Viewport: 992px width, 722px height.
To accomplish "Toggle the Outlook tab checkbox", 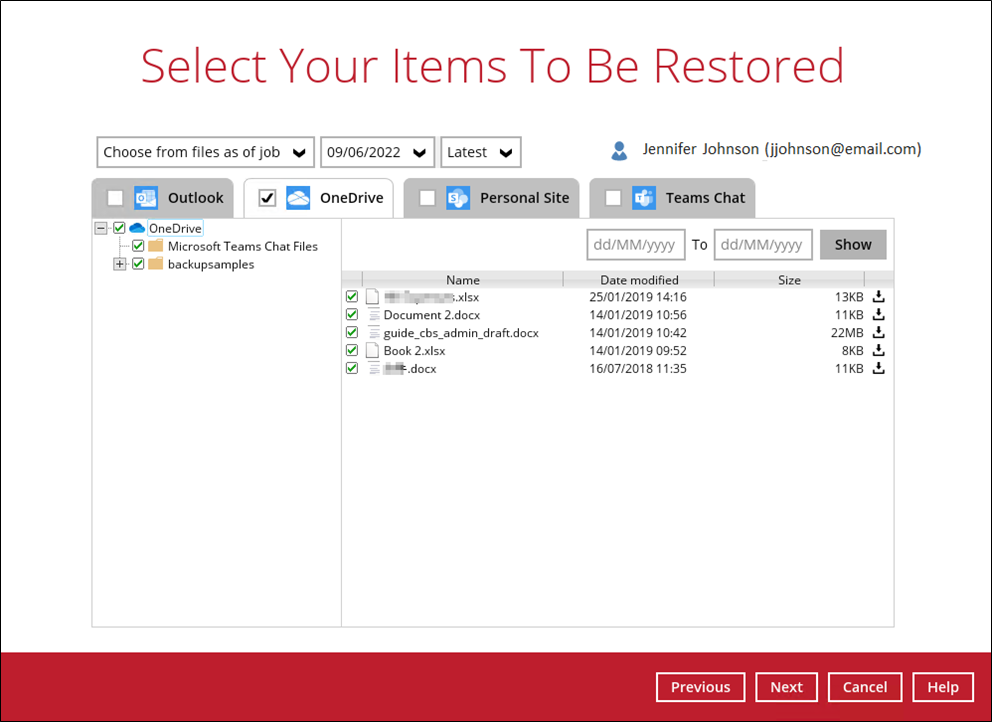I will pos(115,198).
